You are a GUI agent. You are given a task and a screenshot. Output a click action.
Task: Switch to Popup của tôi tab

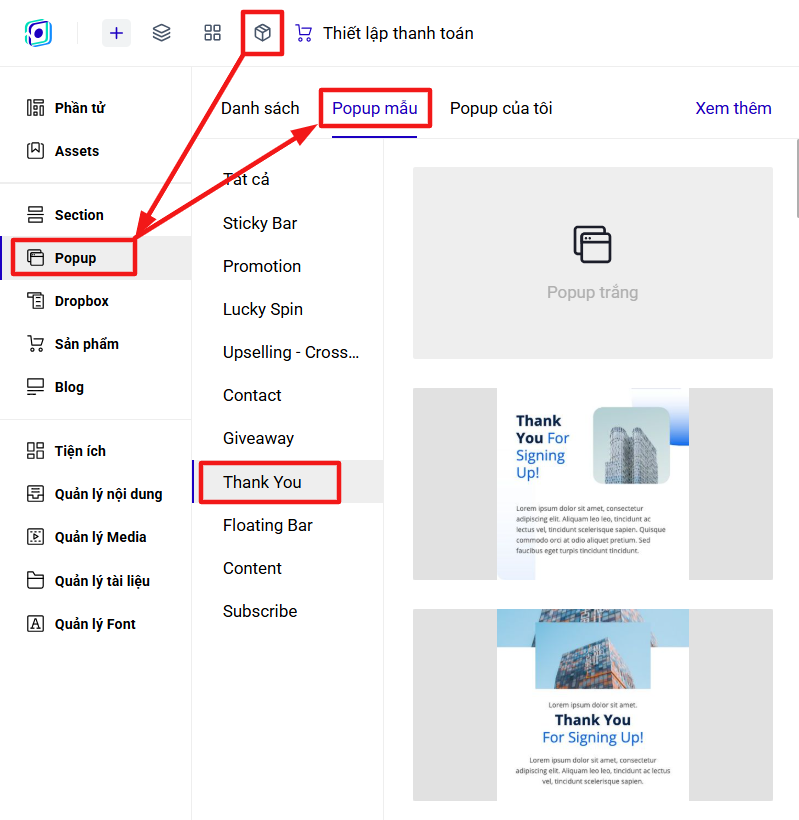pyautogui.click(x=501, y=108)
